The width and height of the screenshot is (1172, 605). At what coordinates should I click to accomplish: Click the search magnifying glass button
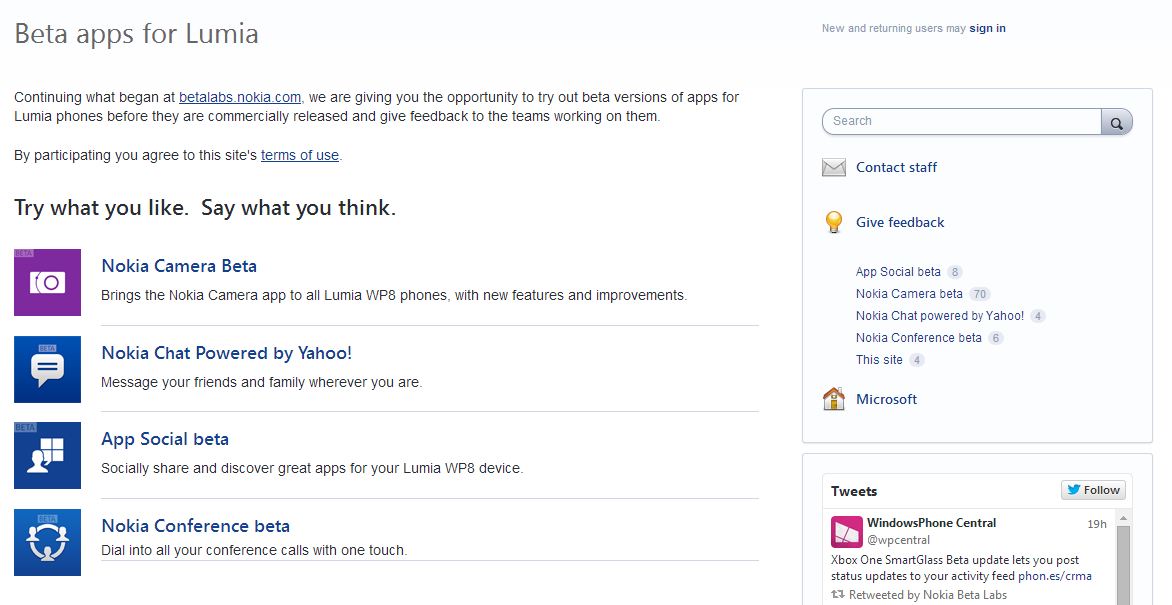[x=1116, y=122]
